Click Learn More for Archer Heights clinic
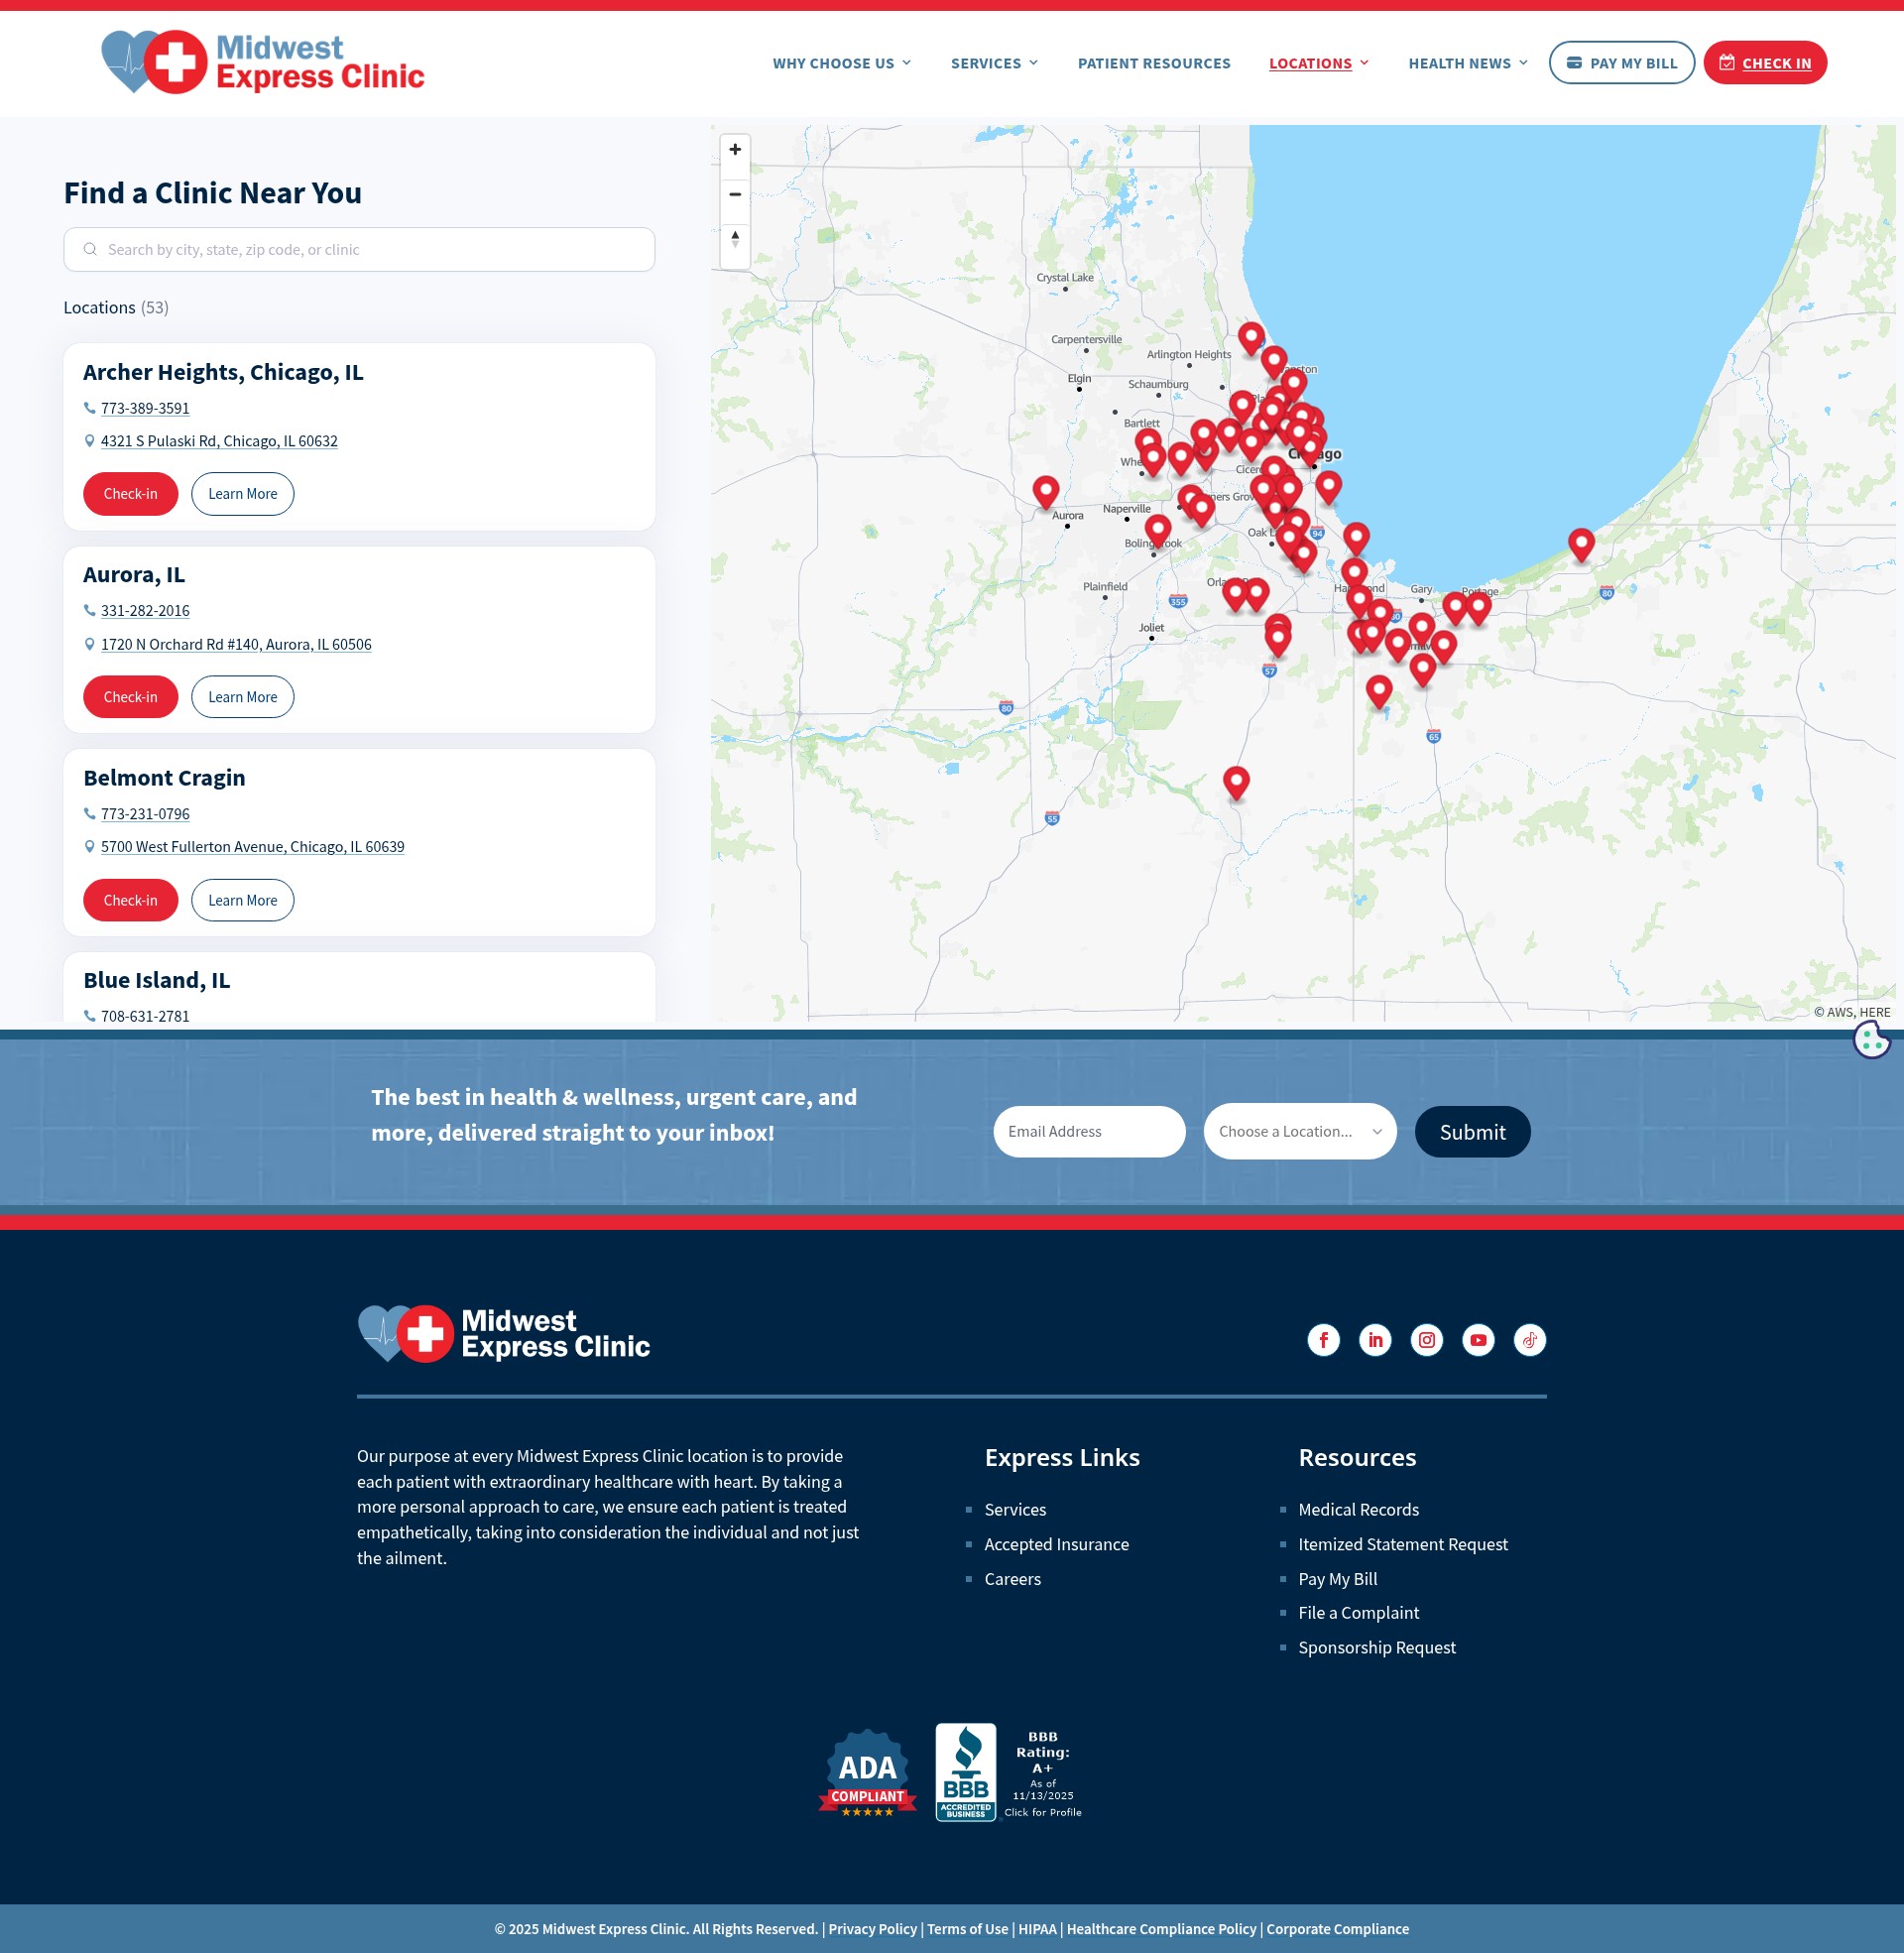The width and height of the screenshot is (1904, 1953). (x=243, y=494)
